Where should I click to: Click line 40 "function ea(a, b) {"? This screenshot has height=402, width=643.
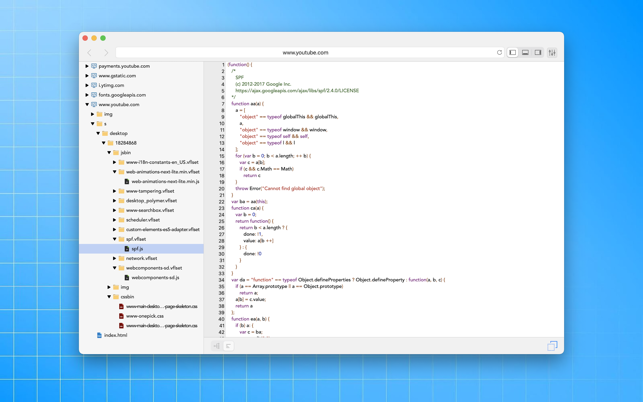coord(250,319)
